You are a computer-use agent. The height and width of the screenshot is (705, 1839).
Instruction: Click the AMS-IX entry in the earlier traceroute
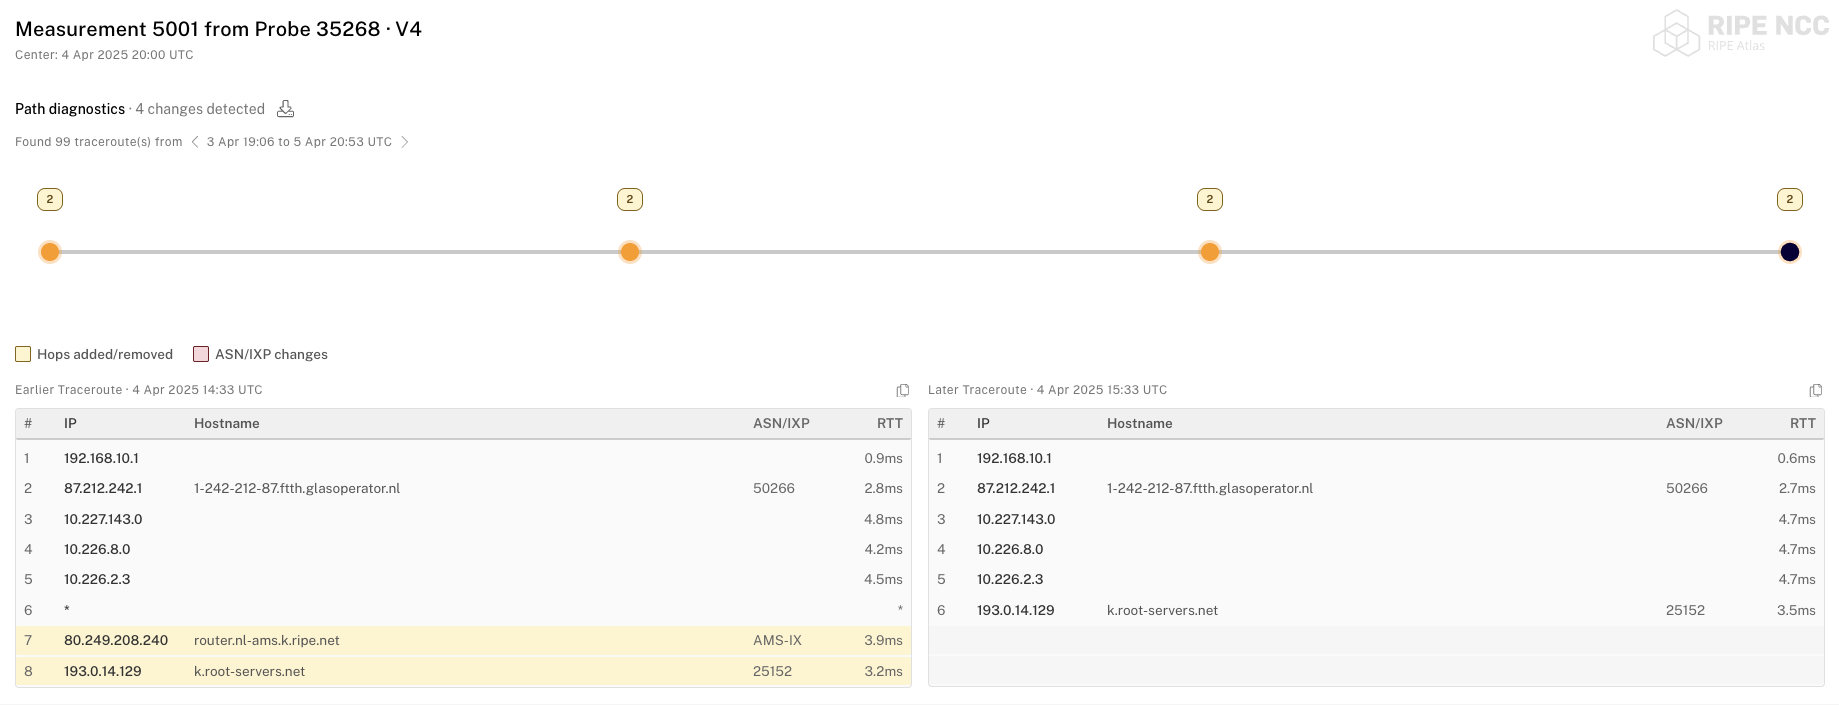coord(777,640)
